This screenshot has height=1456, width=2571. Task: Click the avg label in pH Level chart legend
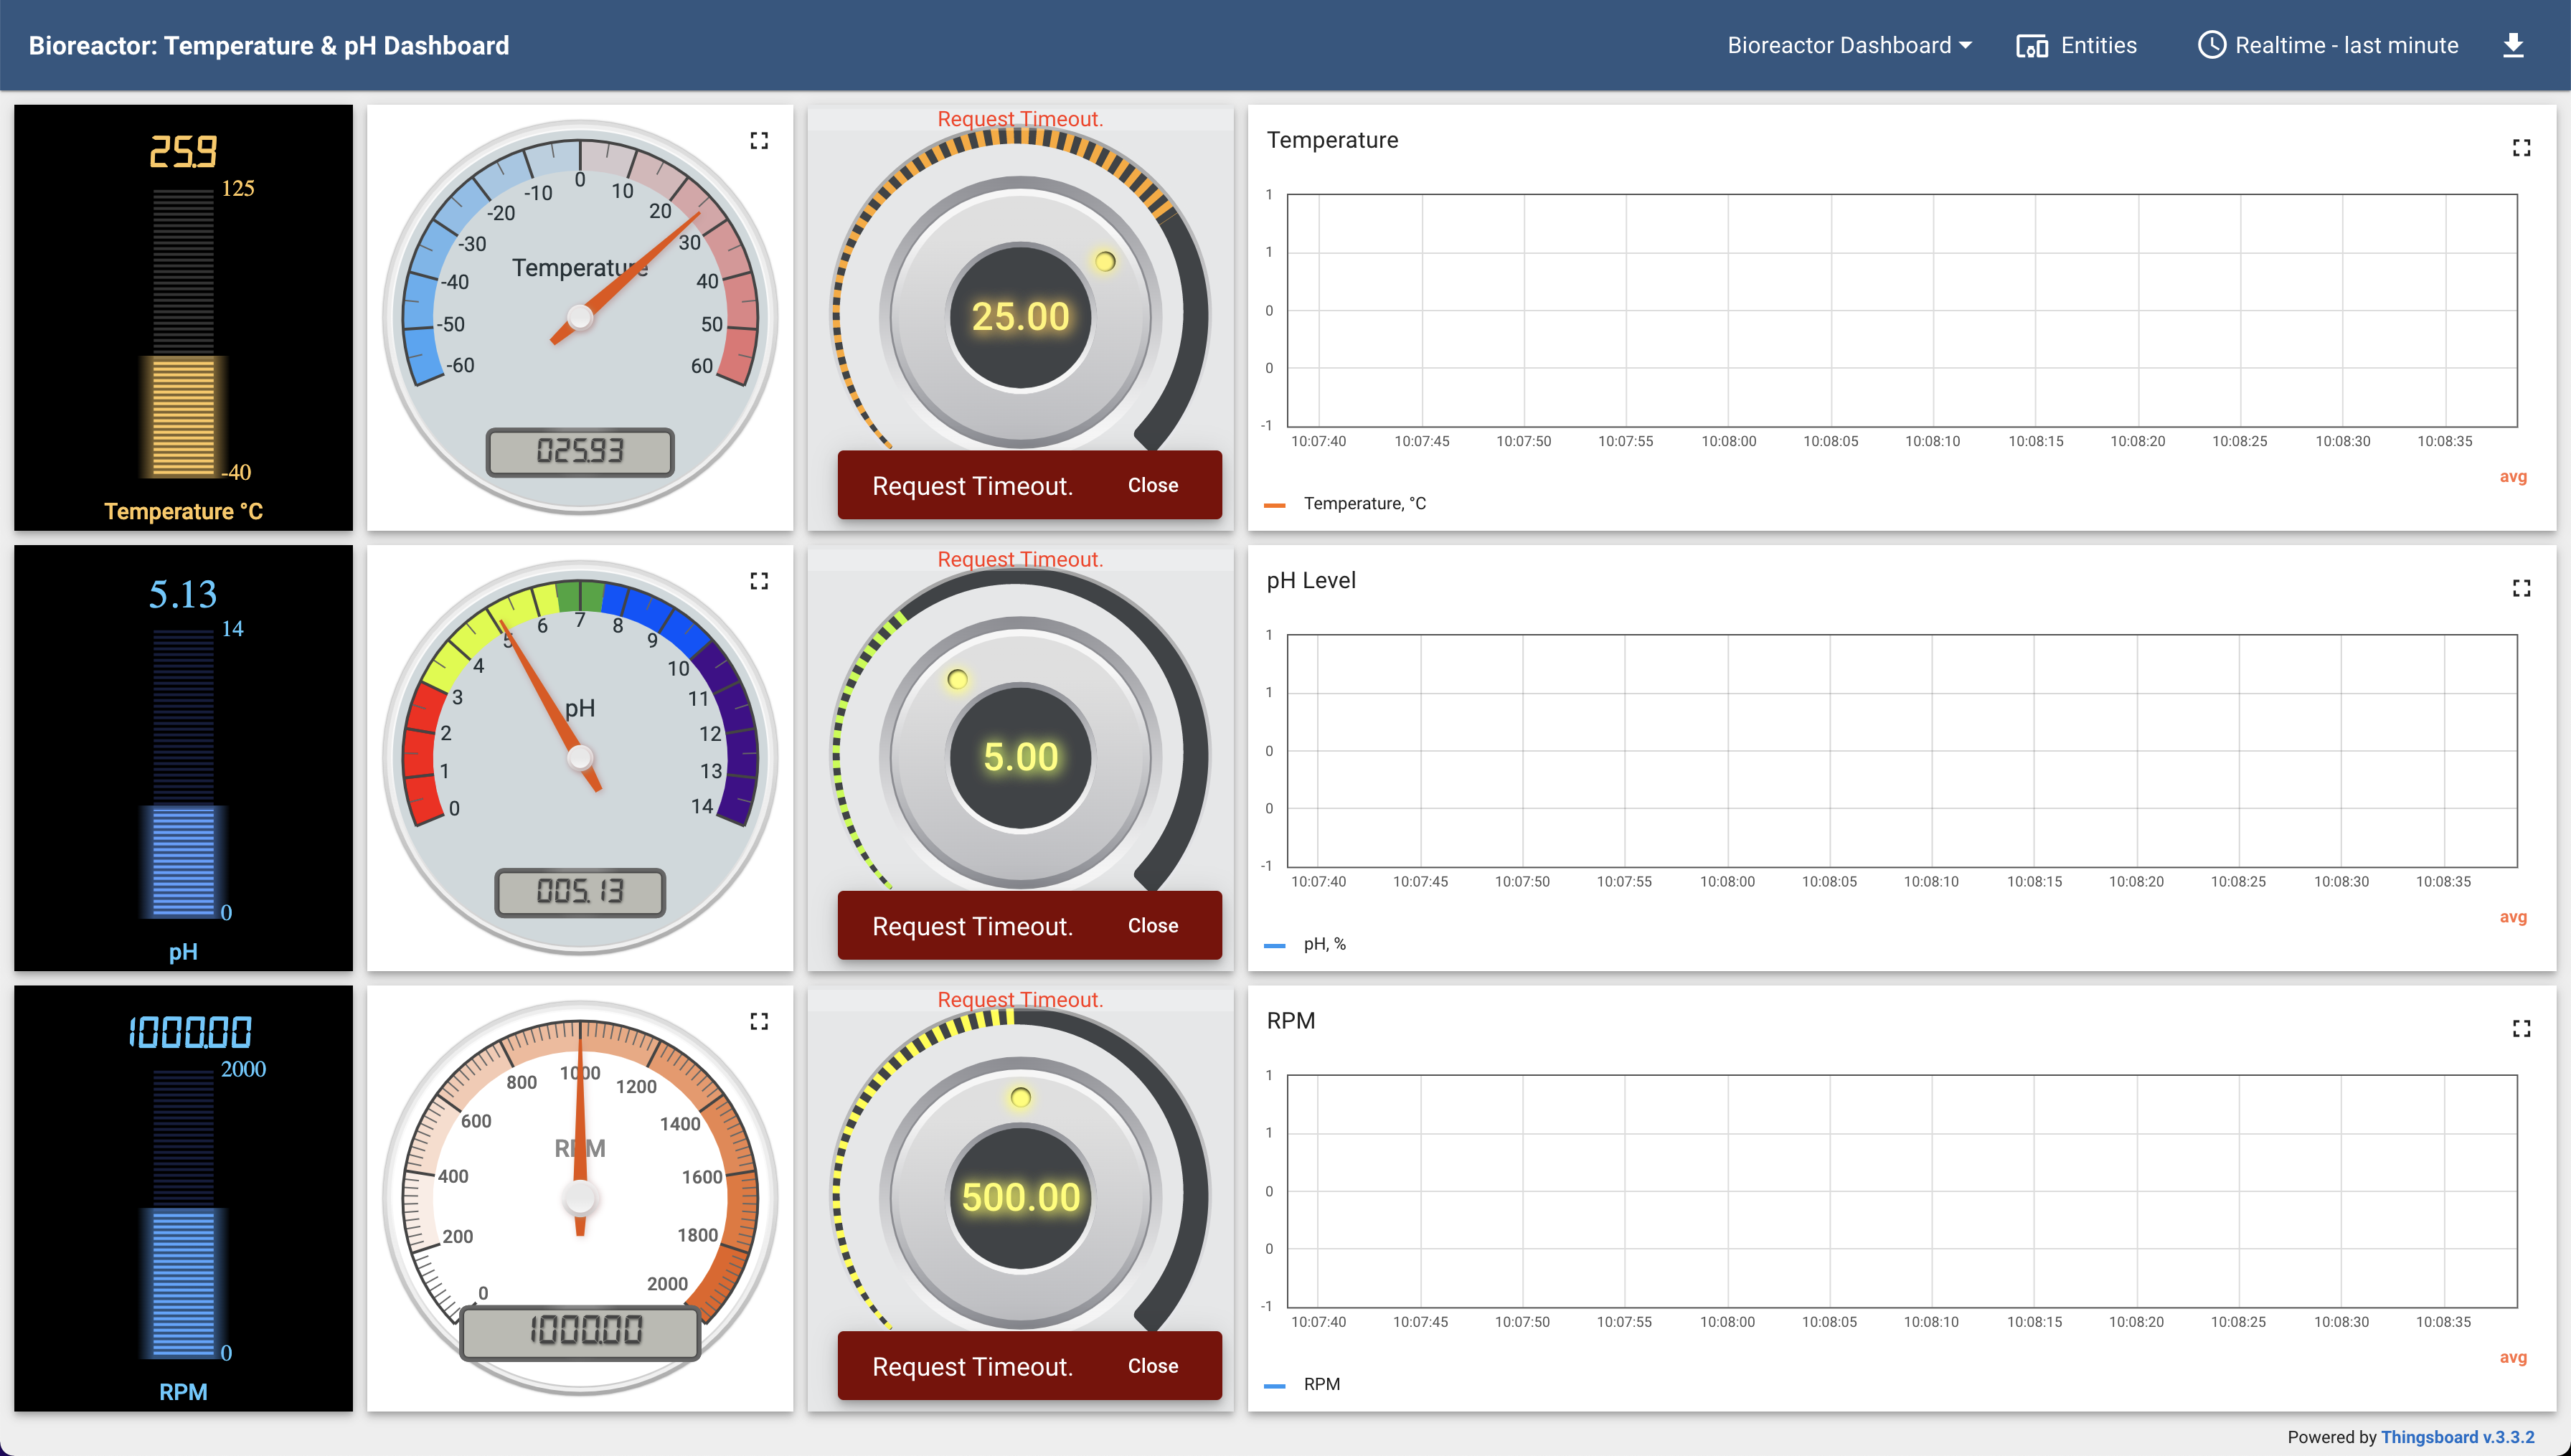coord(2512,916)
